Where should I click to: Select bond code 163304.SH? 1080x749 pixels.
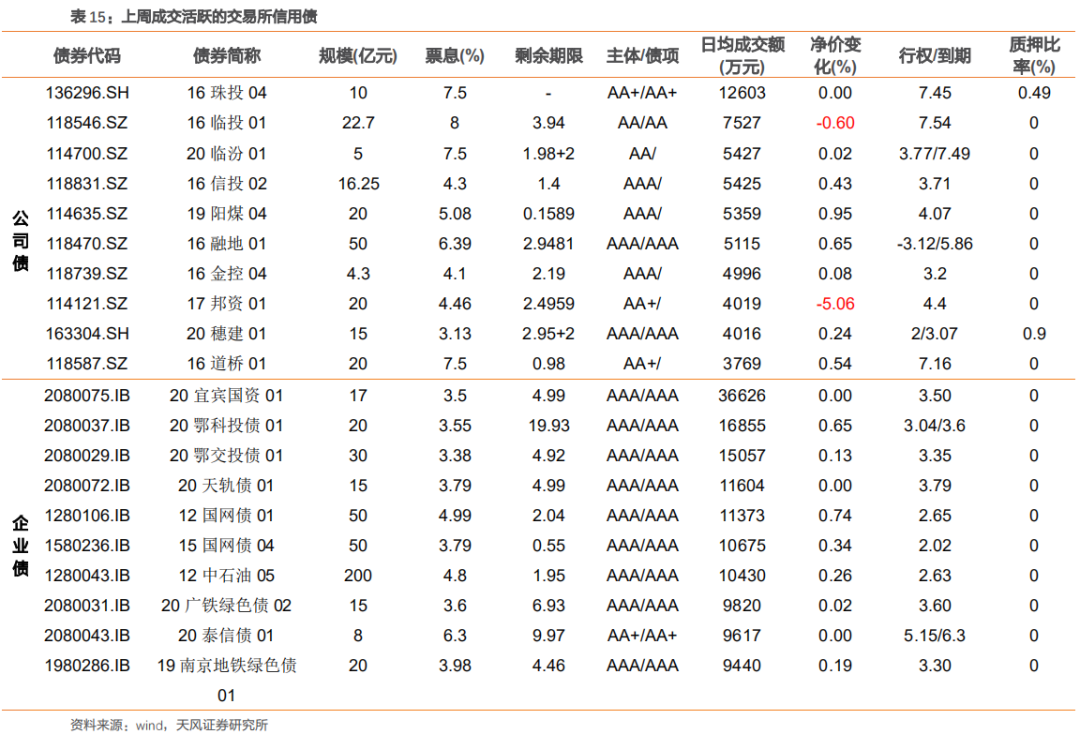click(x=87, y=334)
